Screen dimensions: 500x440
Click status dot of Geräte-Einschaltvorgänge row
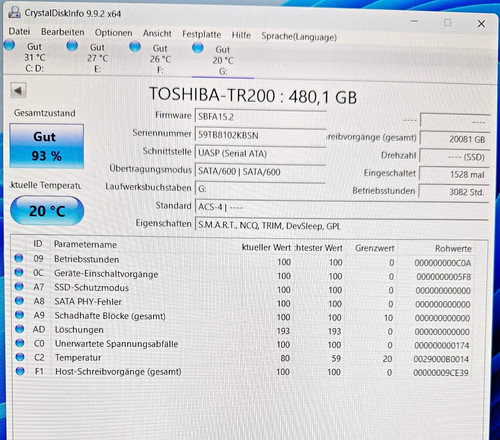[19, 272]
